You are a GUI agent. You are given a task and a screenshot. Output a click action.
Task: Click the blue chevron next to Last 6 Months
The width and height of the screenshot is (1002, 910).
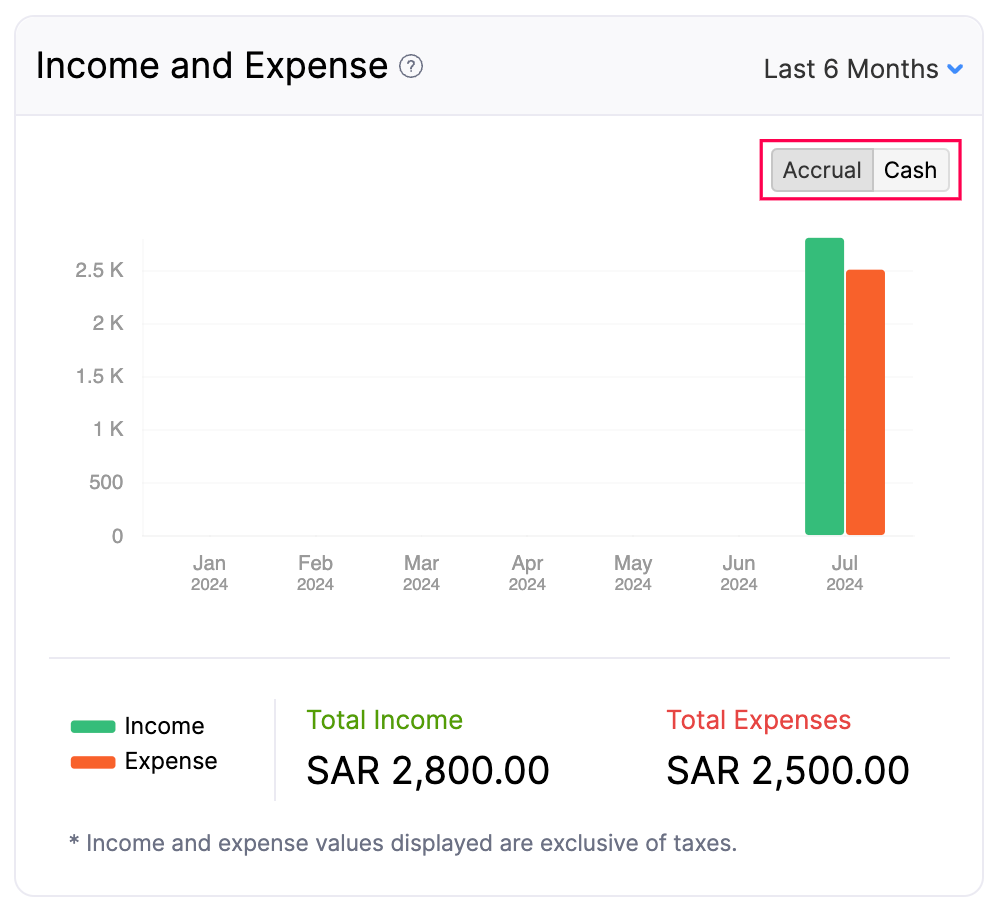956,69
